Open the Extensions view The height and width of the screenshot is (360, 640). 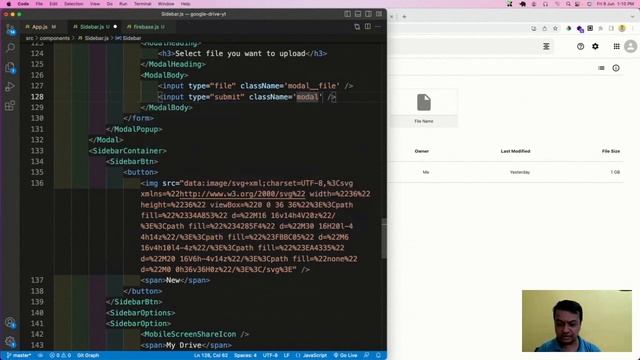pyautogui.click(x=10, y=106)
